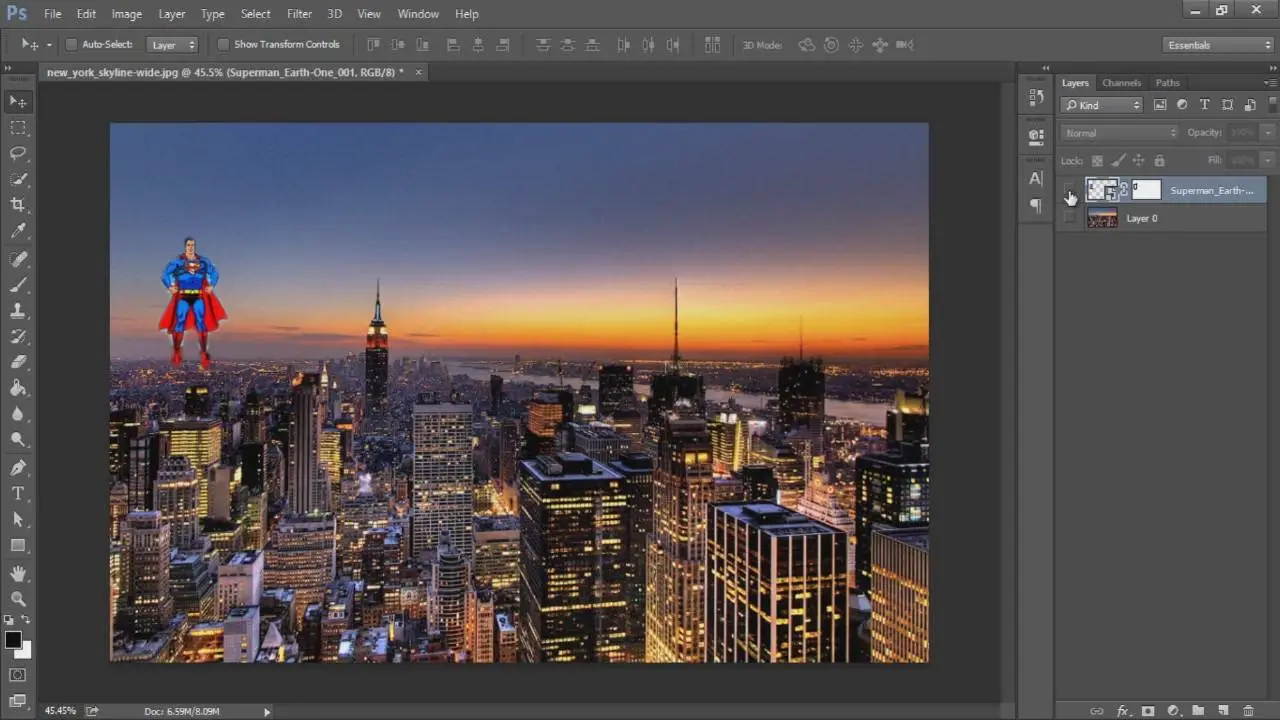Enable the Auto-Select checkbox

(x=71, y=45)
